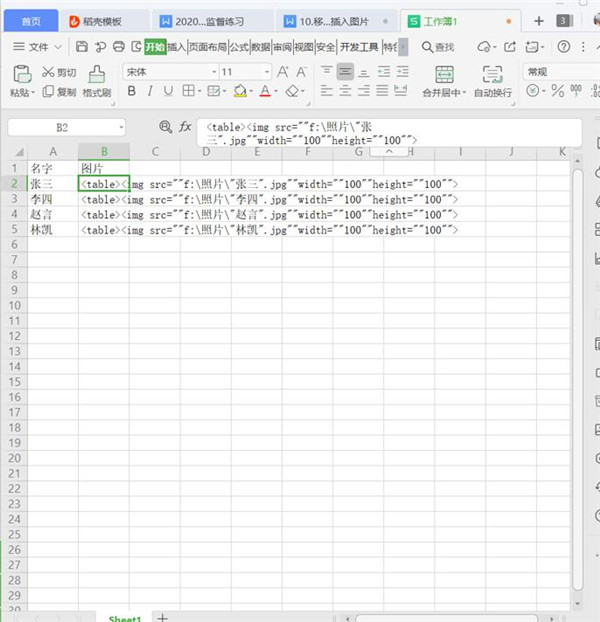Click the zoom magnifier next to fx

165,127
